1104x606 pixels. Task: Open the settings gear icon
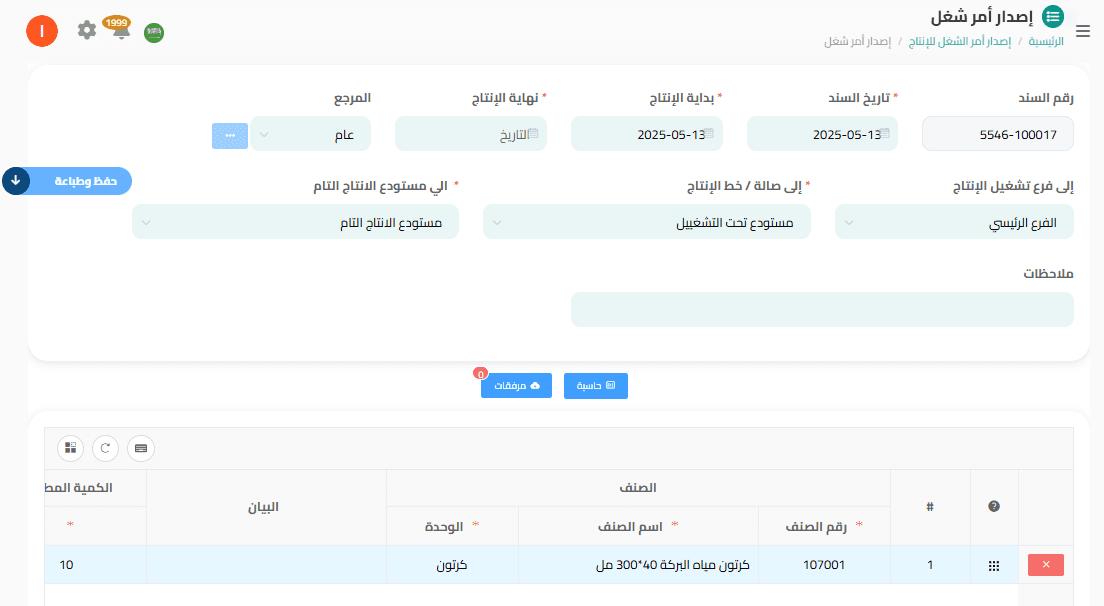coord(87,30)
